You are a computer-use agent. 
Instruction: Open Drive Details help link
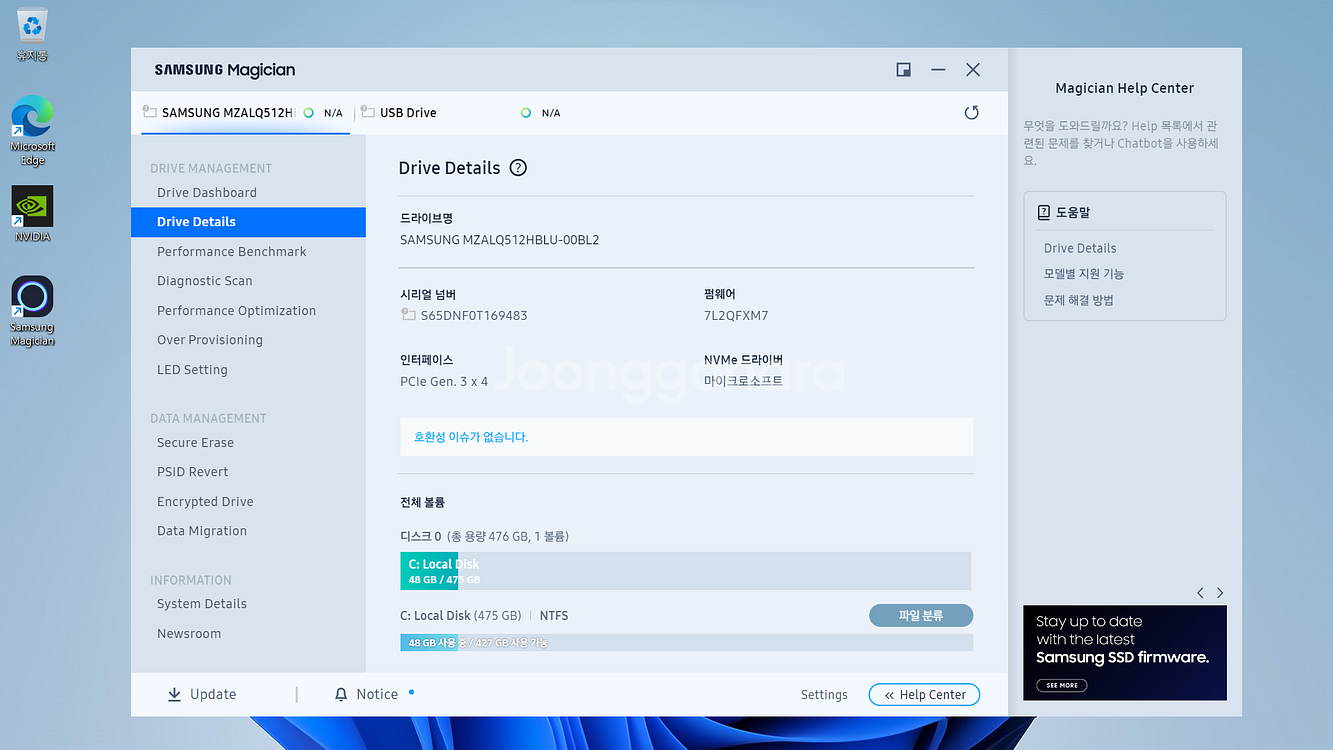point(1080,248)
